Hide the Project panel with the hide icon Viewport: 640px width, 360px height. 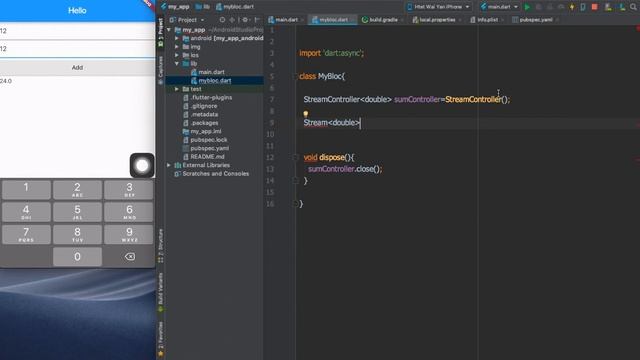[257, 20]
